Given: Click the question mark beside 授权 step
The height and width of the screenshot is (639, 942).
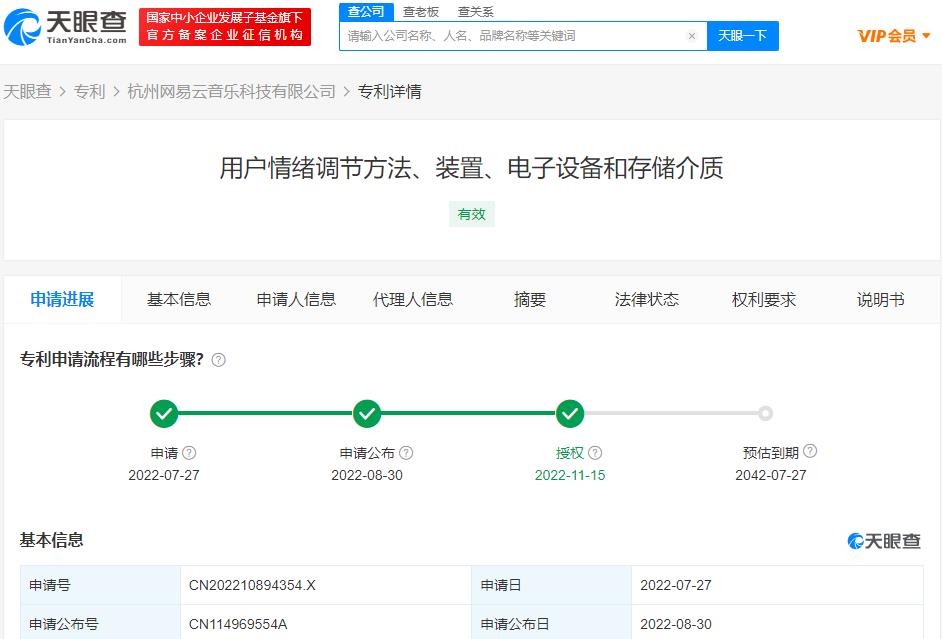Looking at the screenshot, I should pos(595,453).
